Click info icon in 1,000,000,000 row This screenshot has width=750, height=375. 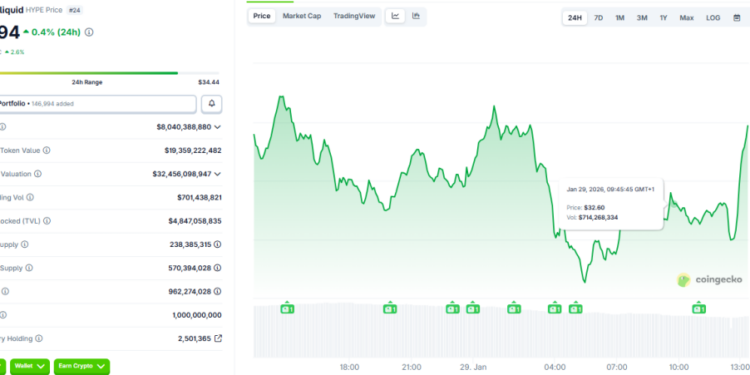(3, 315)
